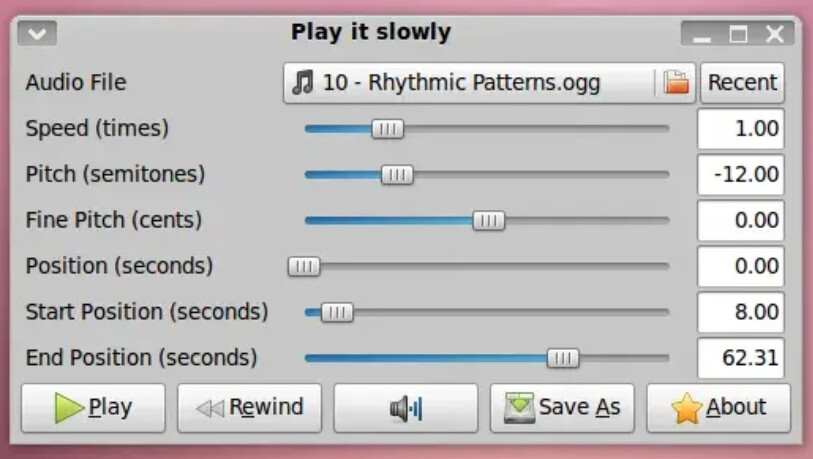Toggle the speaker volume button
The image size is (813, 459).
[x=406, y=408]
